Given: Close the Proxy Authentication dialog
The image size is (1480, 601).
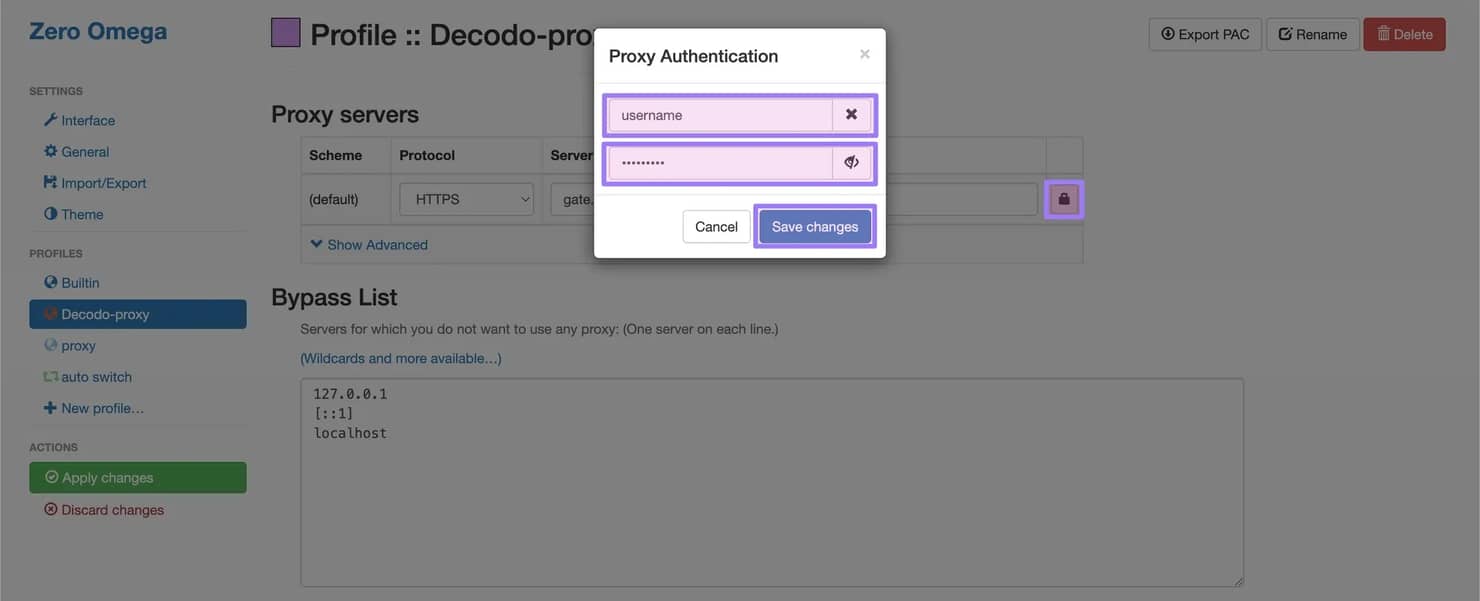Looking at the screenshot, I should click(865, 54).
